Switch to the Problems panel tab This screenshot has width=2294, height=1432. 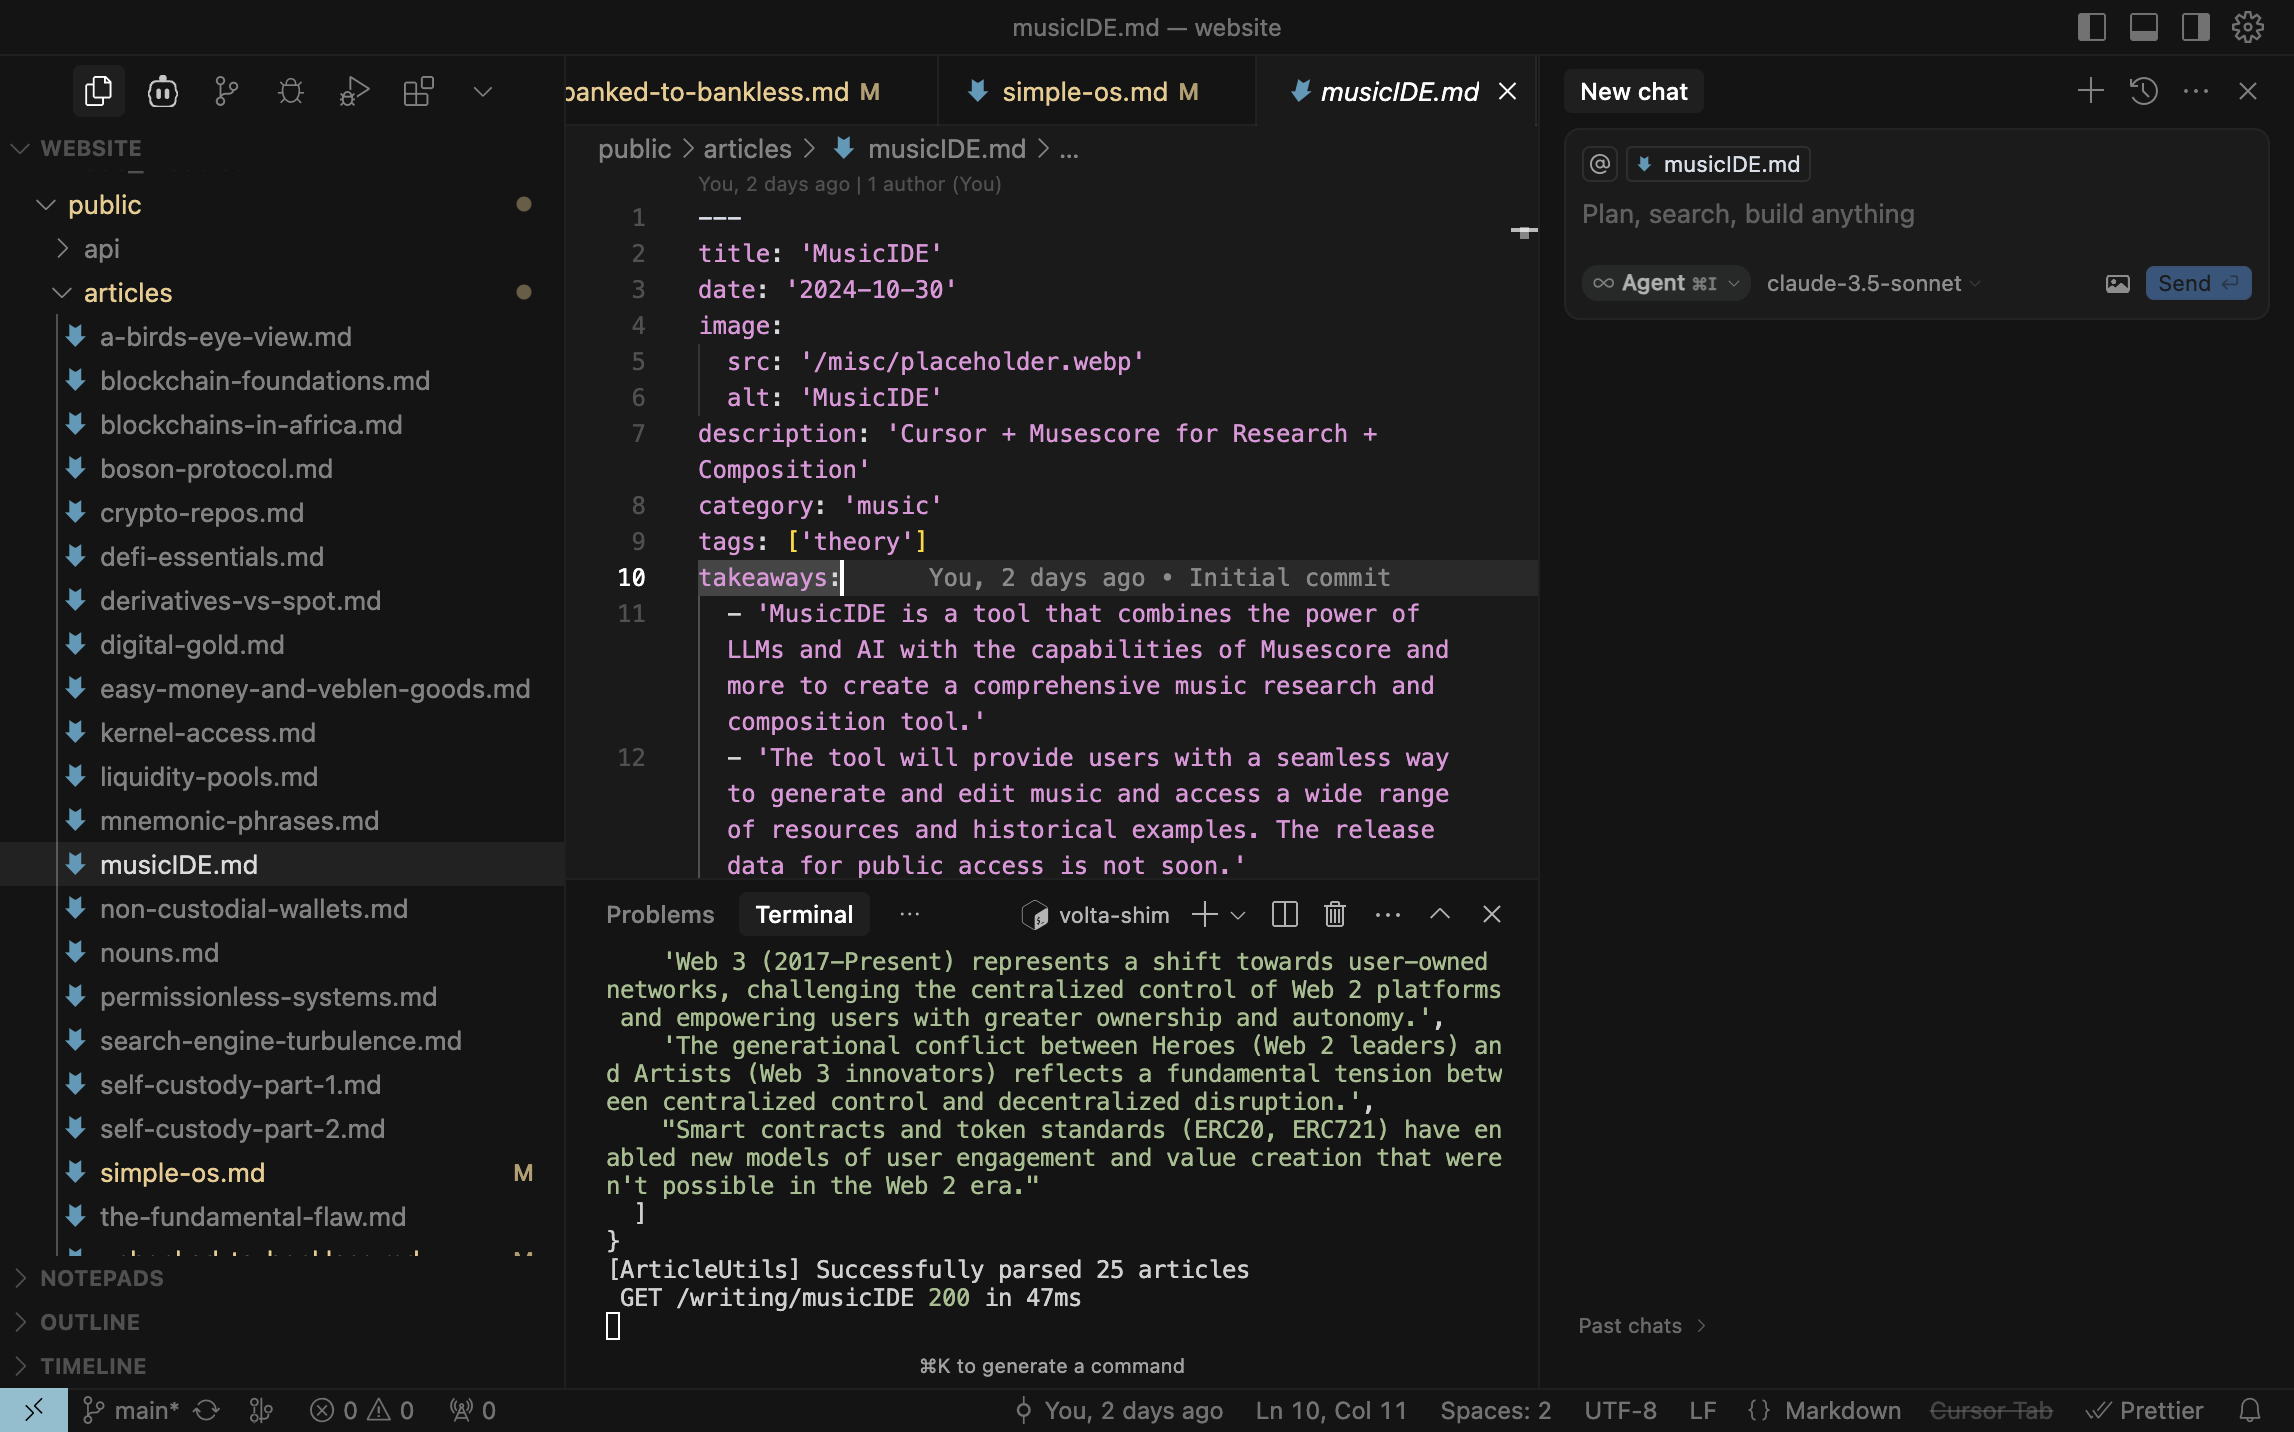click(x=660, y=914)
